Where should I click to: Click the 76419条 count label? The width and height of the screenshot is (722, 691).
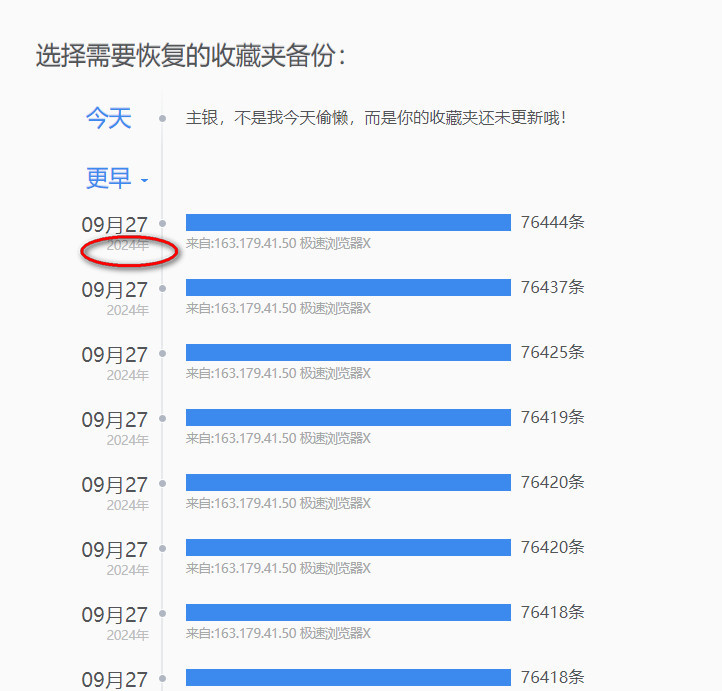552,417
